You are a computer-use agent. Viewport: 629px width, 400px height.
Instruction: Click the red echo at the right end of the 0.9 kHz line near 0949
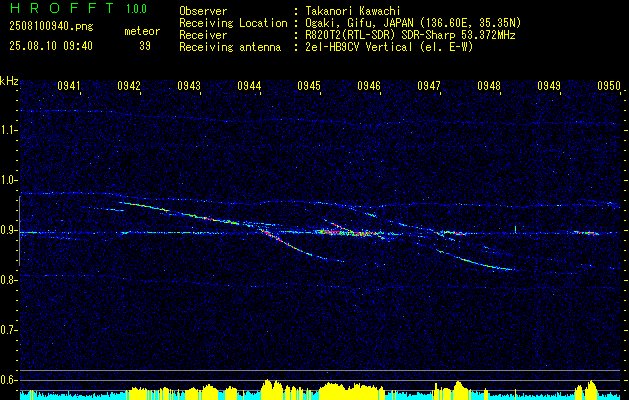586,233
